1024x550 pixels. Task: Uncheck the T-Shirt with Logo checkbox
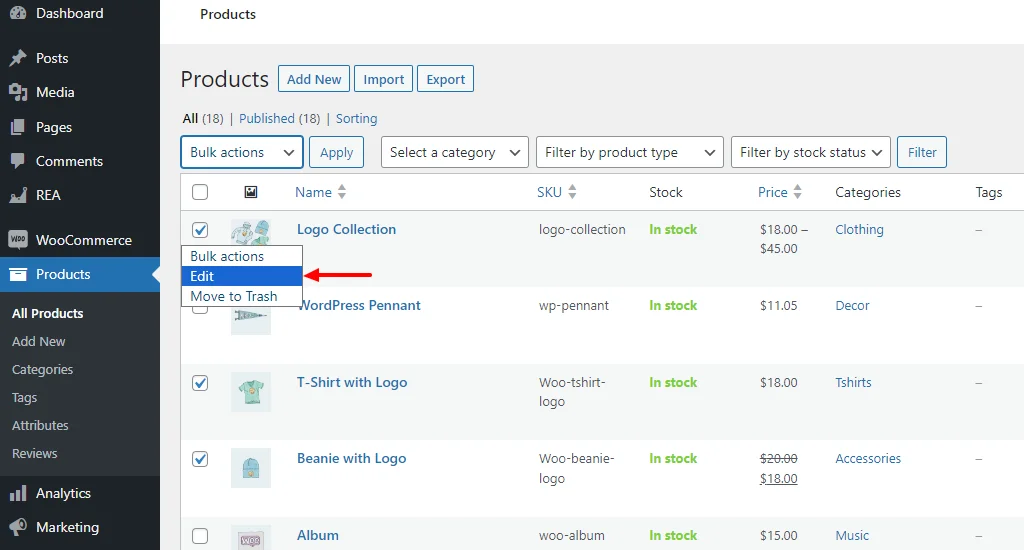(x=200, y=383)
